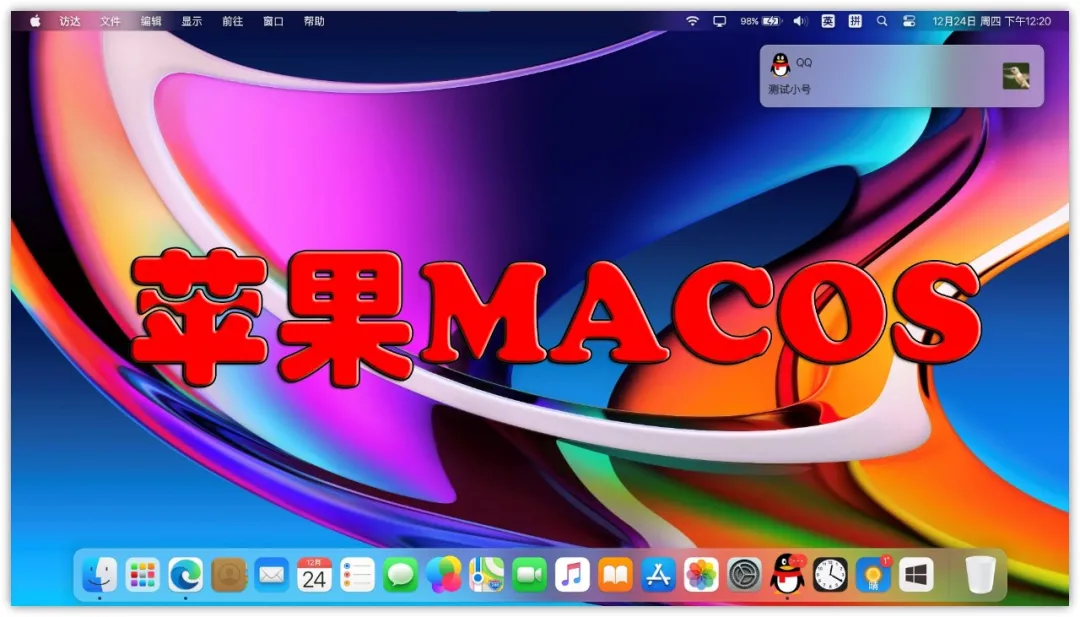Viewport: 1080px width, 617px height.
Task: Open the 文件 menu
Action: pos(110,21)
